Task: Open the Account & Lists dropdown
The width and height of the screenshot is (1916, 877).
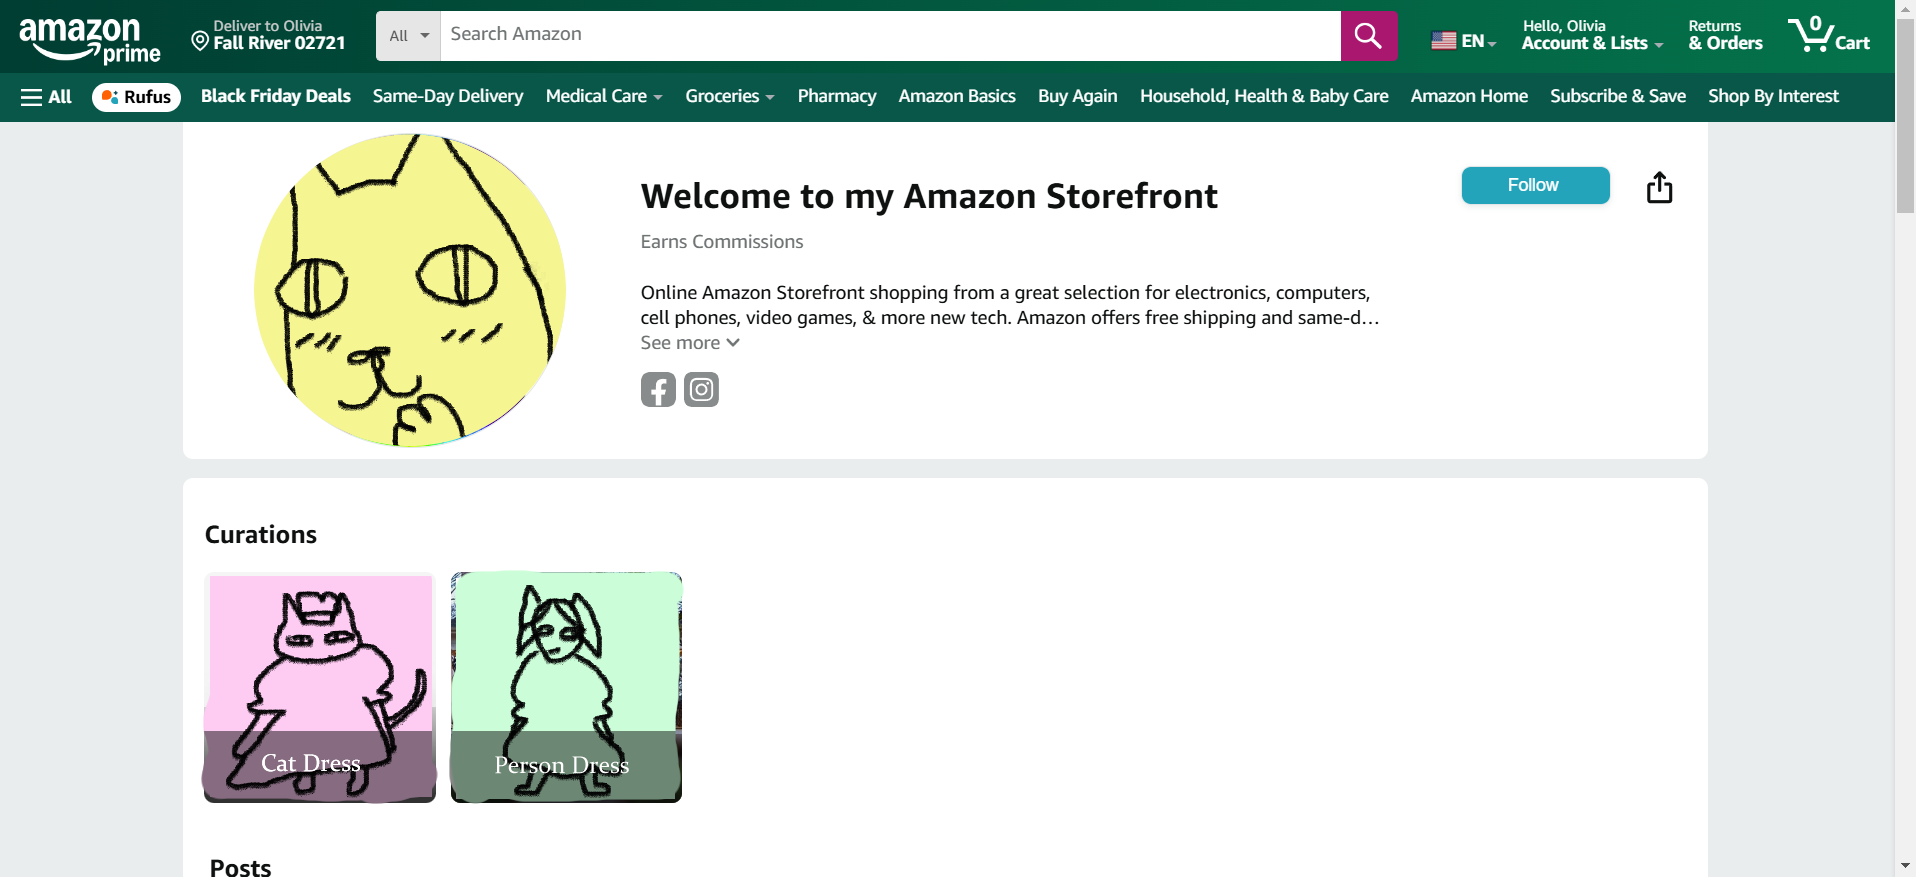Action: coord(1592,35)
